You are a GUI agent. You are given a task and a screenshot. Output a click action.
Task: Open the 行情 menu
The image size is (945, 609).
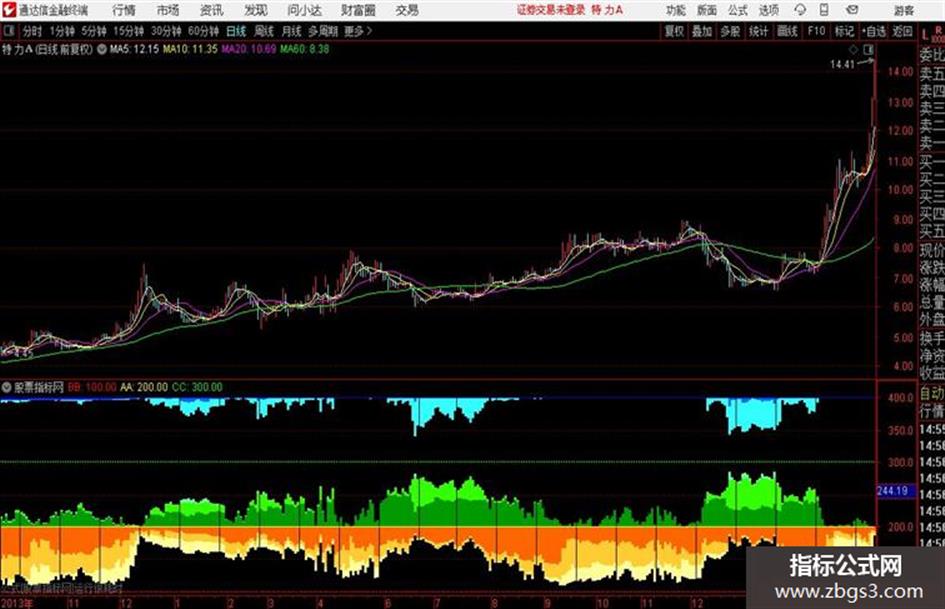click(124, 10)
